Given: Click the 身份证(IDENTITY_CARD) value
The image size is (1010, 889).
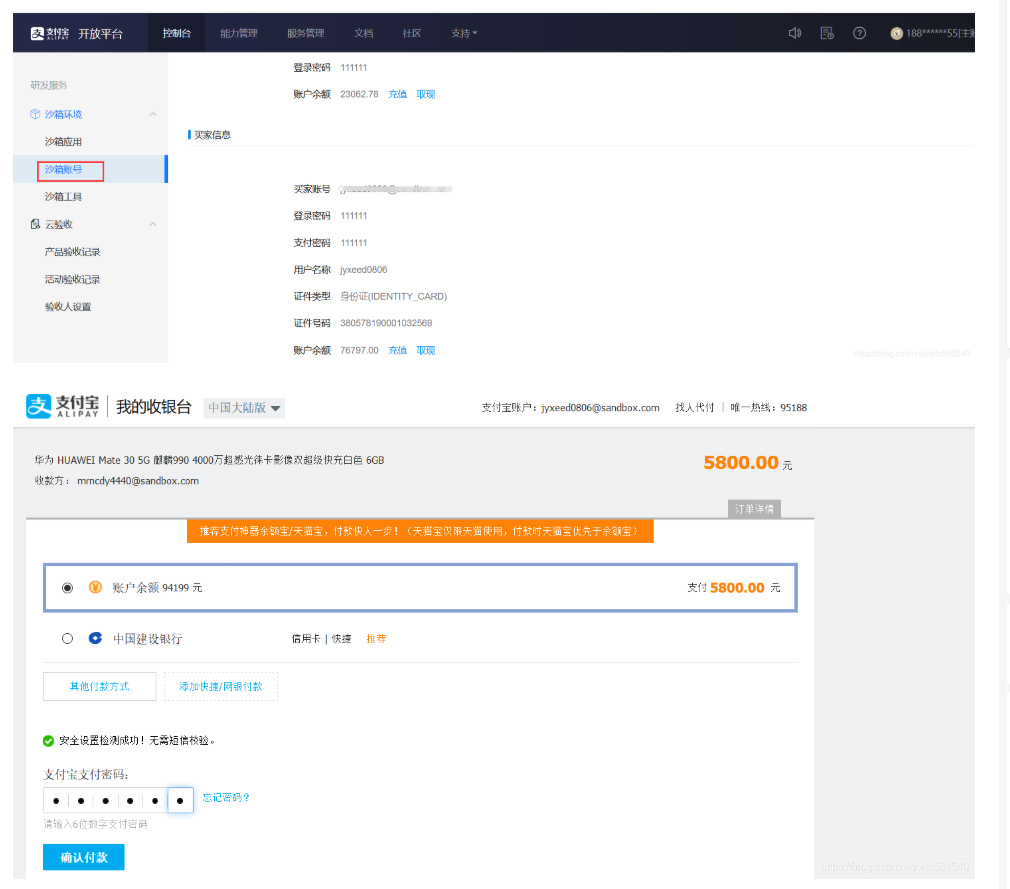Looking at the screenshot, I should [394, 296].
